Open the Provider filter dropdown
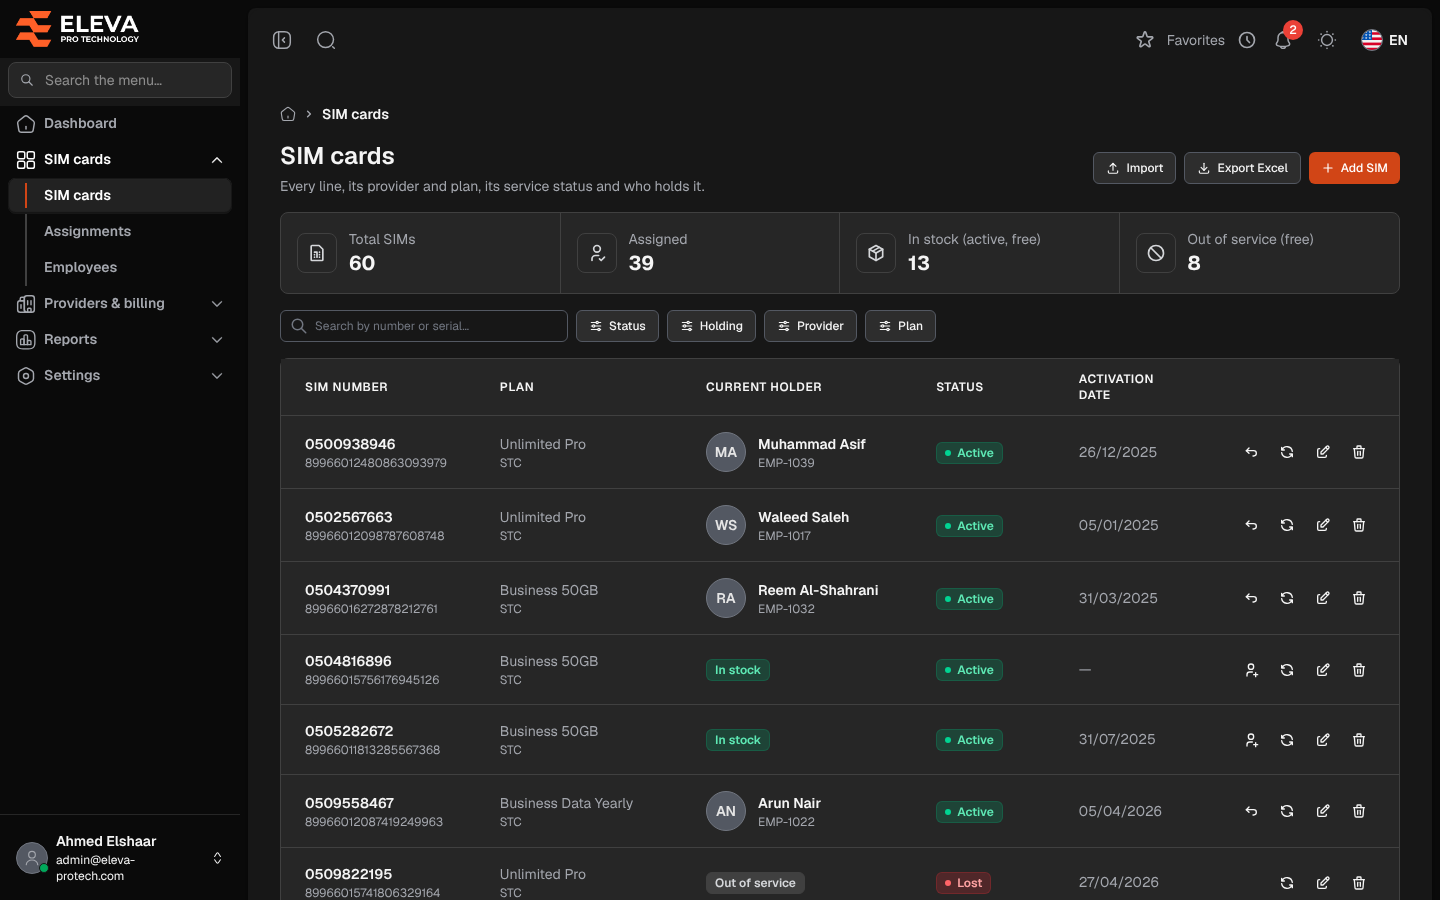1440x900 pixels. click(810, 326)
